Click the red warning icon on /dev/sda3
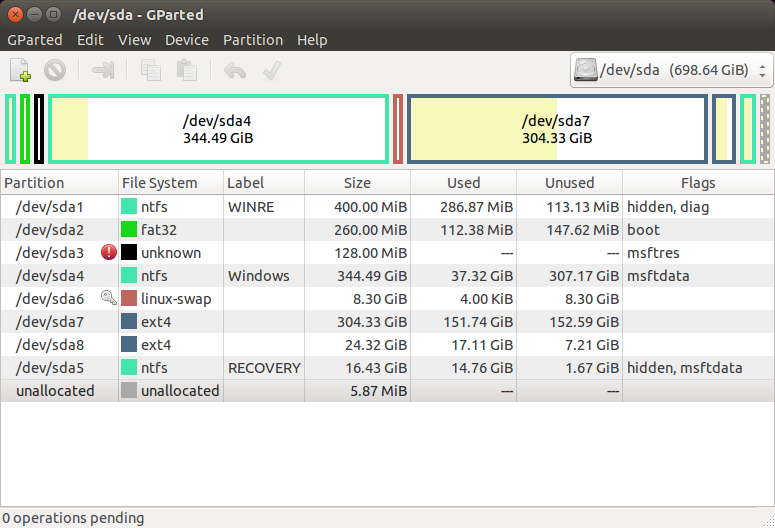 [x=109, y=253]
